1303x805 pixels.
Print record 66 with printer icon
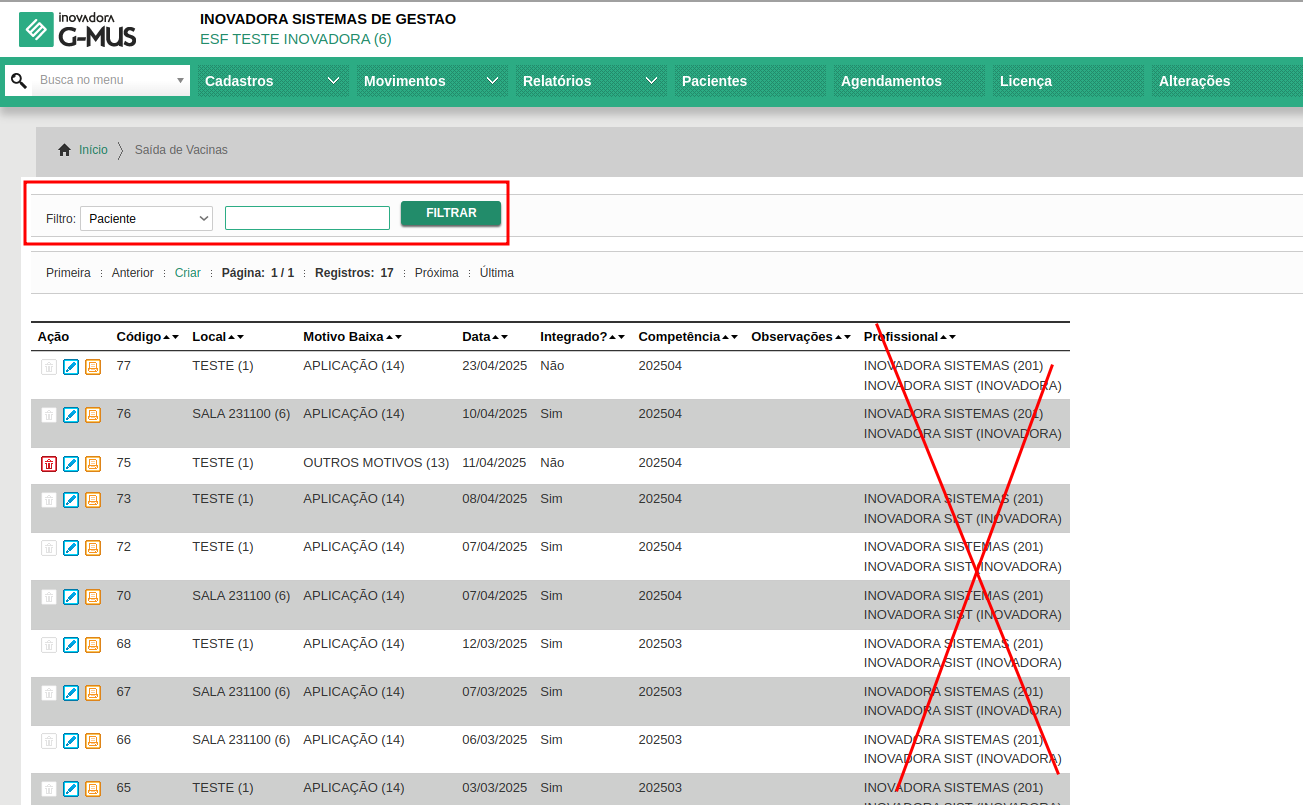click(x=93, y=741)
